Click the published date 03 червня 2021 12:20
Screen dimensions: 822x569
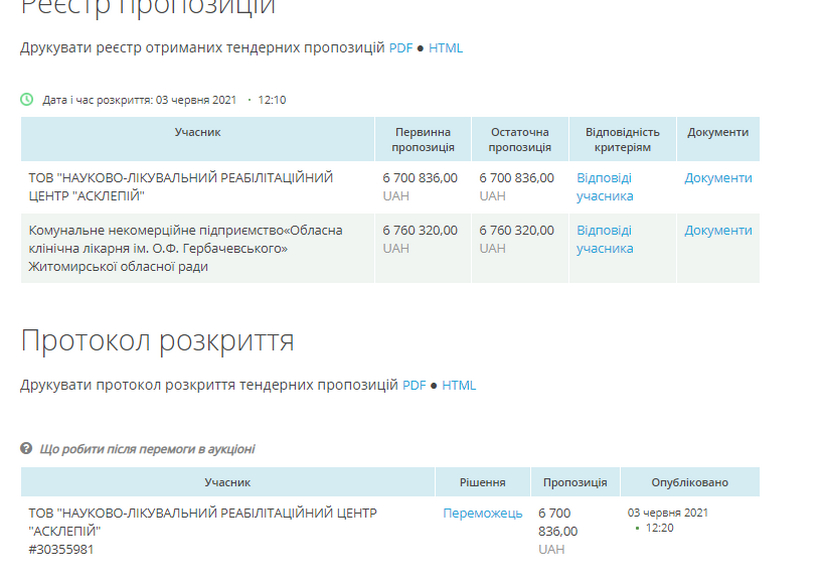click(667, 520)
